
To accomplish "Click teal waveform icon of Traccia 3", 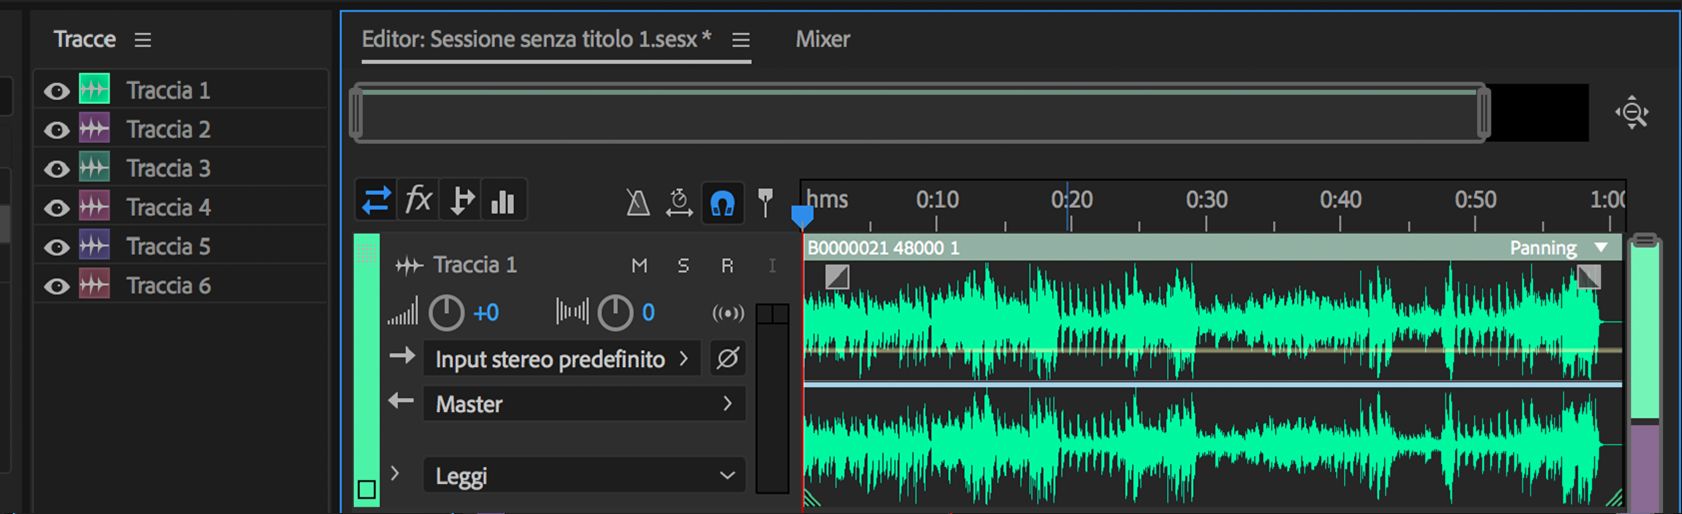I will 94,168.
